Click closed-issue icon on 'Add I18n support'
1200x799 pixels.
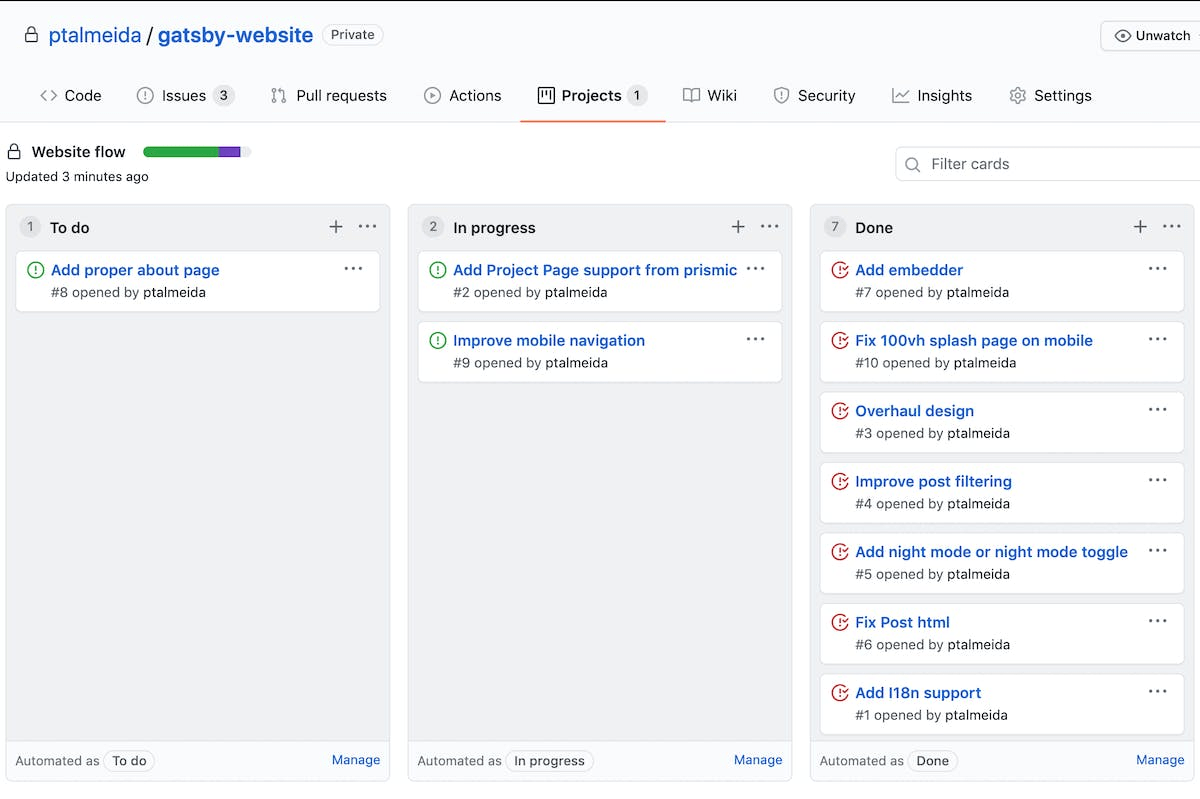(840, 693)
